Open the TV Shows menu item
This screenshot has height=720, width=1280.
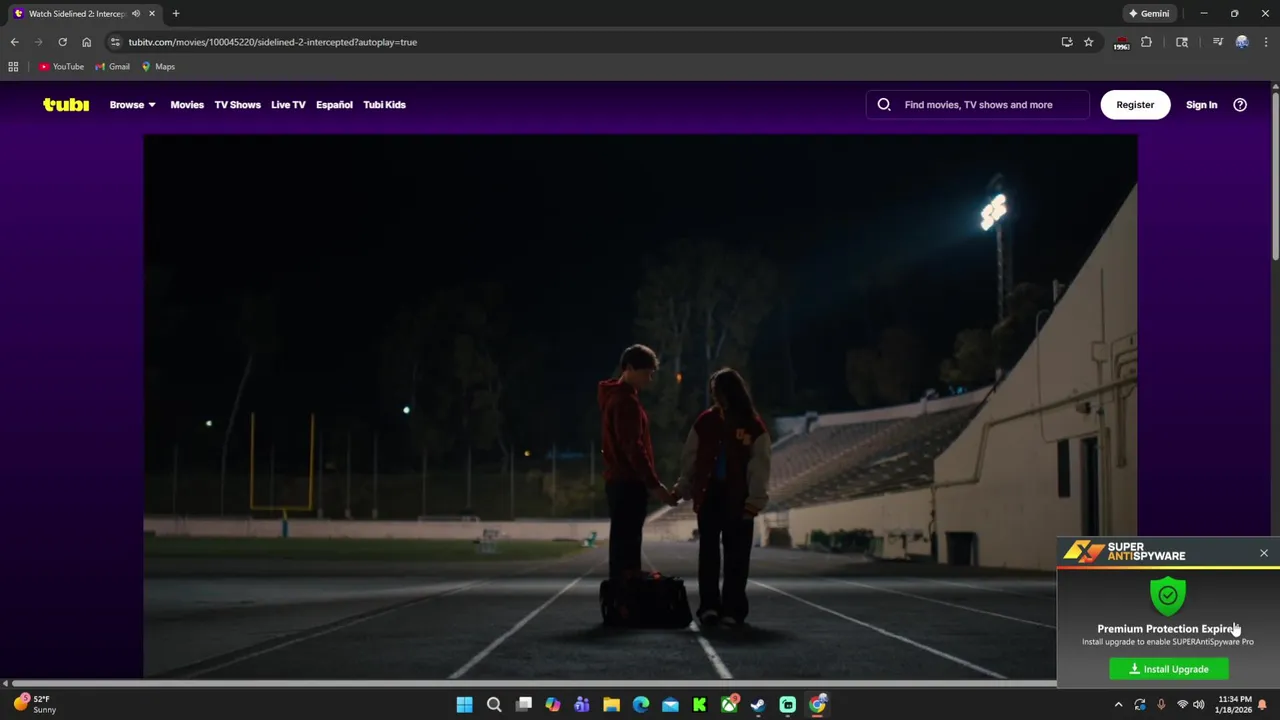click(x=237, y=104)
